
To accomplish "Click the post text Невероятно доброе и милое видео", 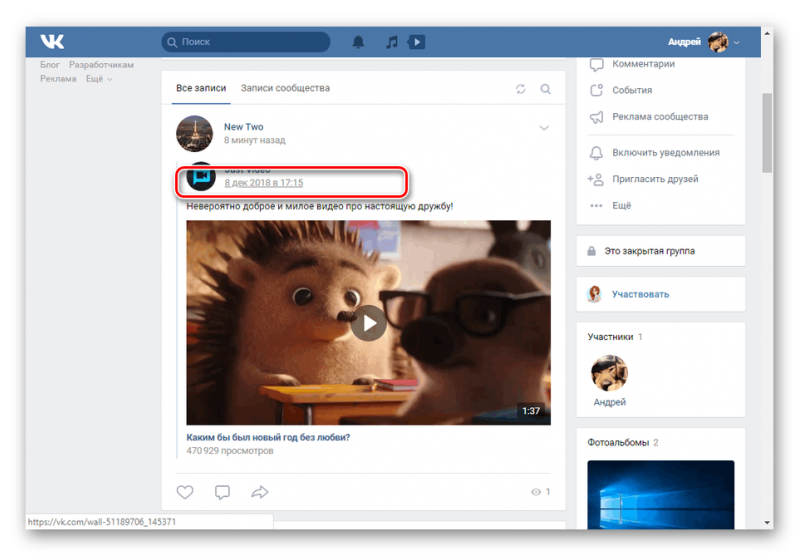I will click(319, 206).
